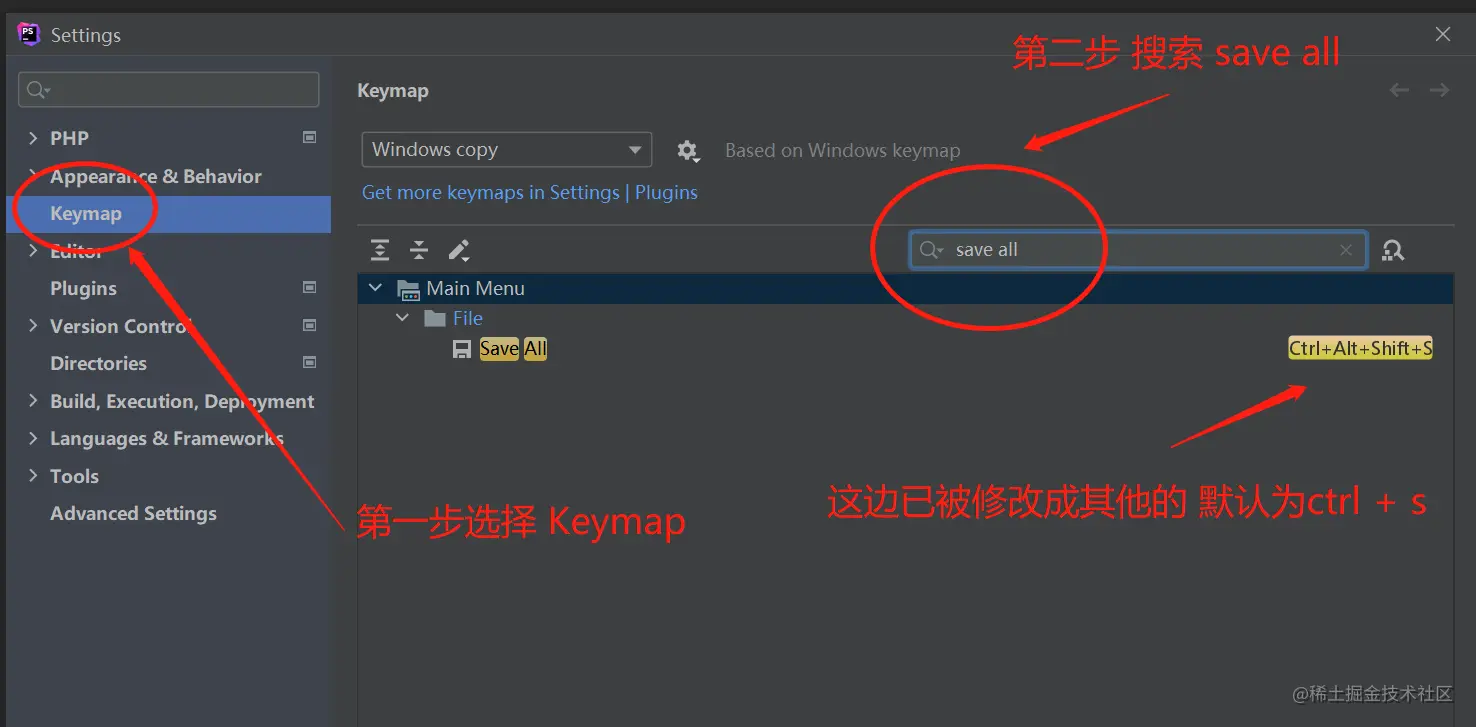
Task: Expand the PHP settings section
Action: [33, 138]
